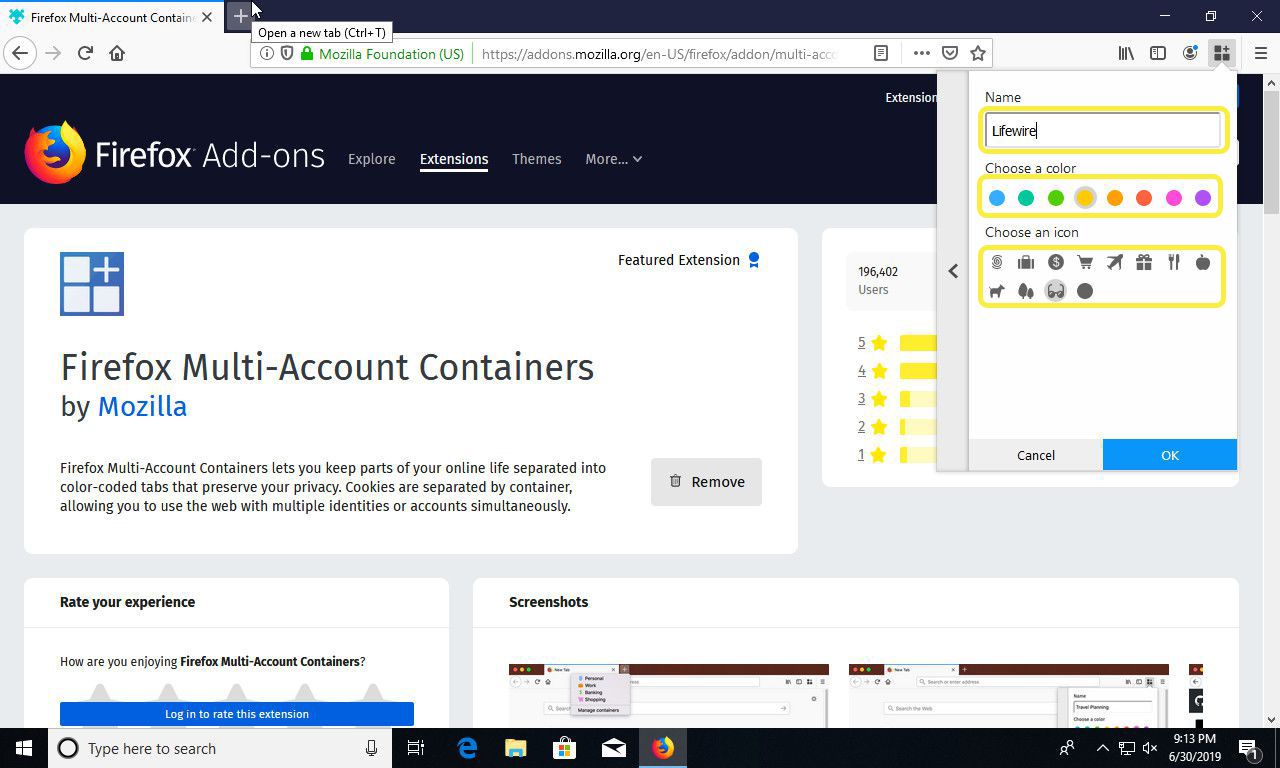Show site information icon in address bar
Screen dimensions: 1280x768
click(266, 53)
